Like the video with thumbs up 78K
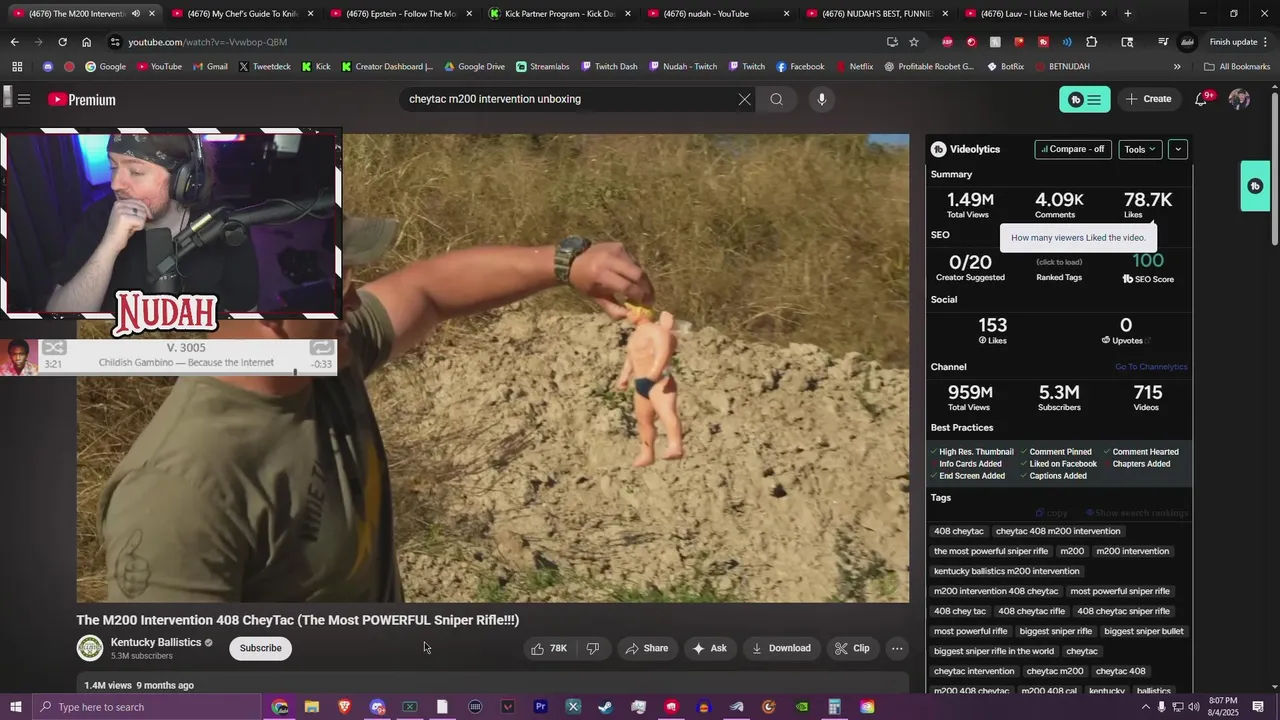The height and width of the screenshot is (720, 1280). [549, 648]
